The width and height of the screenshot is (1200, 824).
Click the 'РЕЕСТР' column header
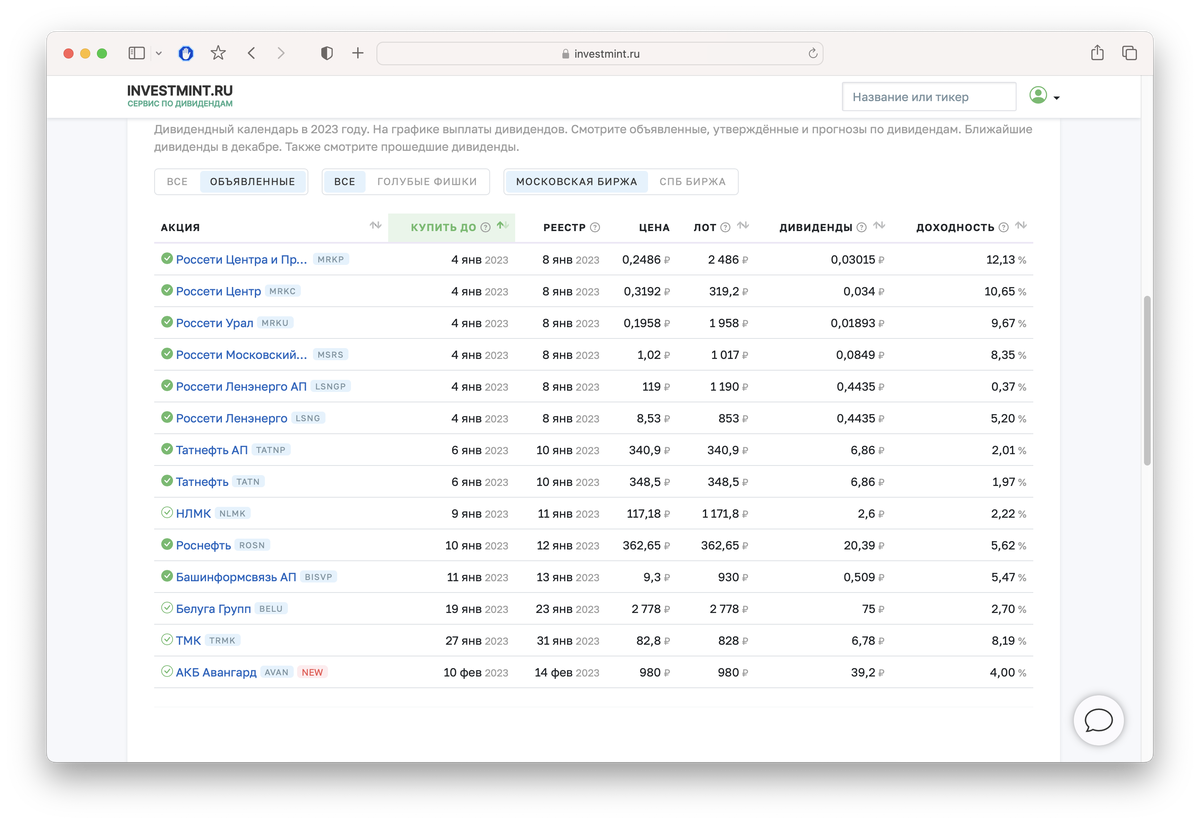[x=564, y=228]
